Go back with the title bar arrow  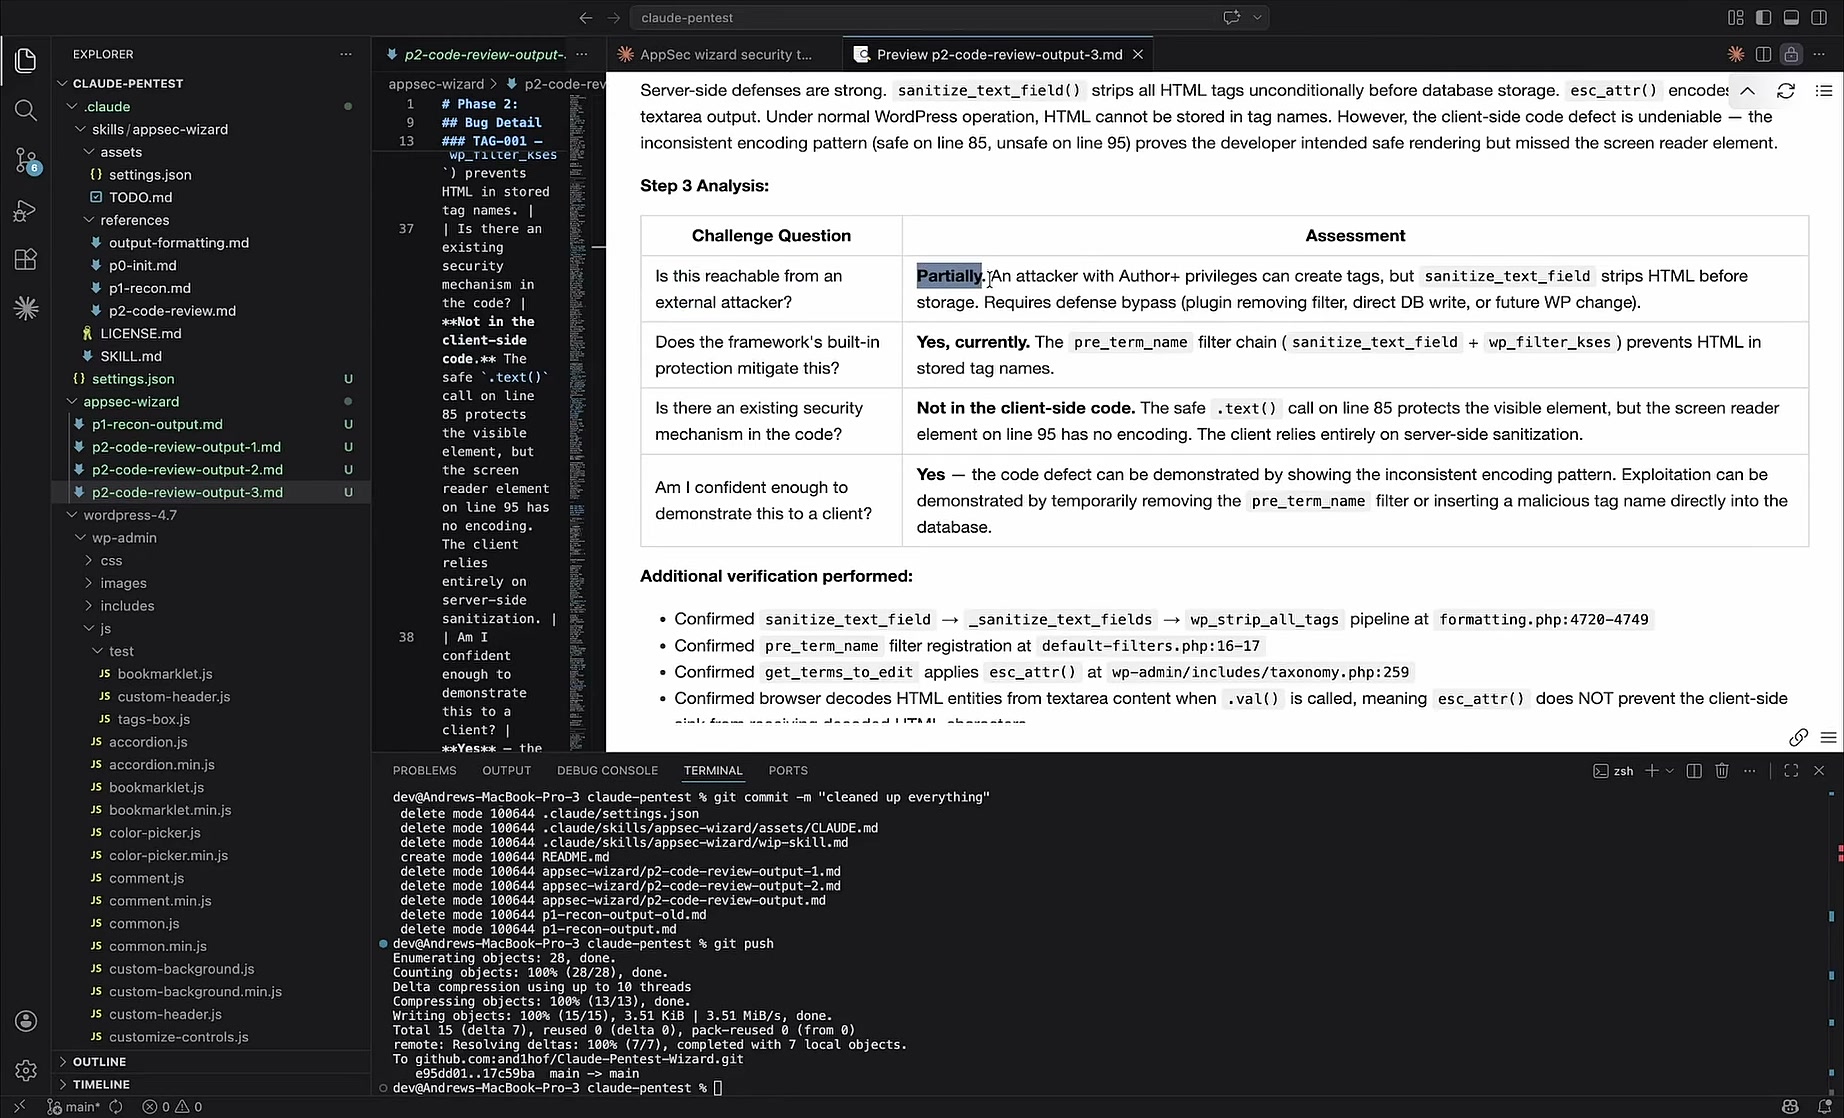point(586,17)
